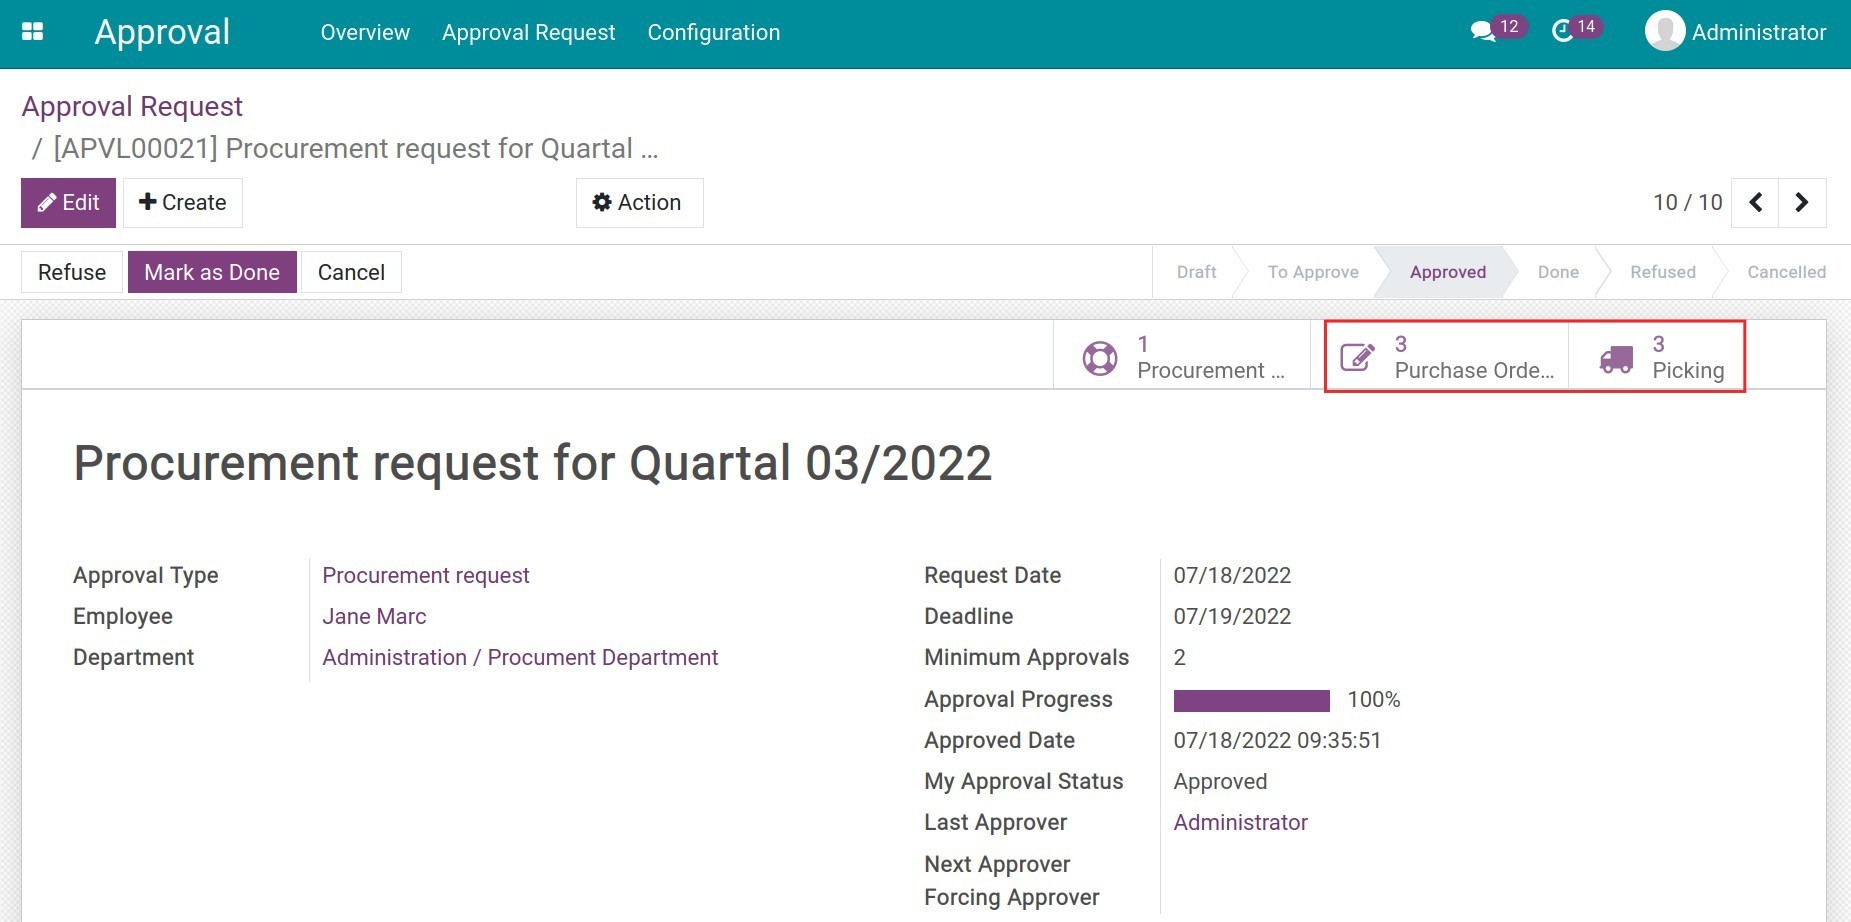The height and width of the screenshot is (922, 1851).
Task: Click the Edit button
Action: pos(68,203)
